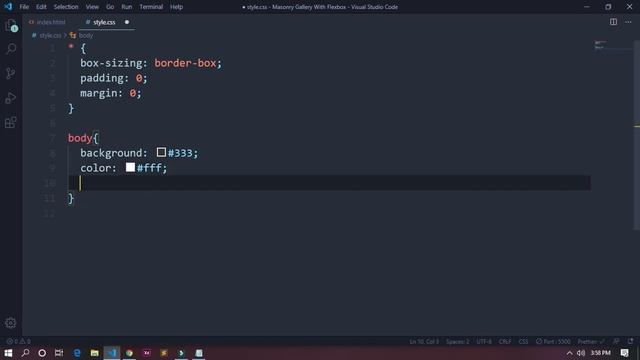Click the VS Code logo in title bar

pyautogui.click(x=8, y=7)
